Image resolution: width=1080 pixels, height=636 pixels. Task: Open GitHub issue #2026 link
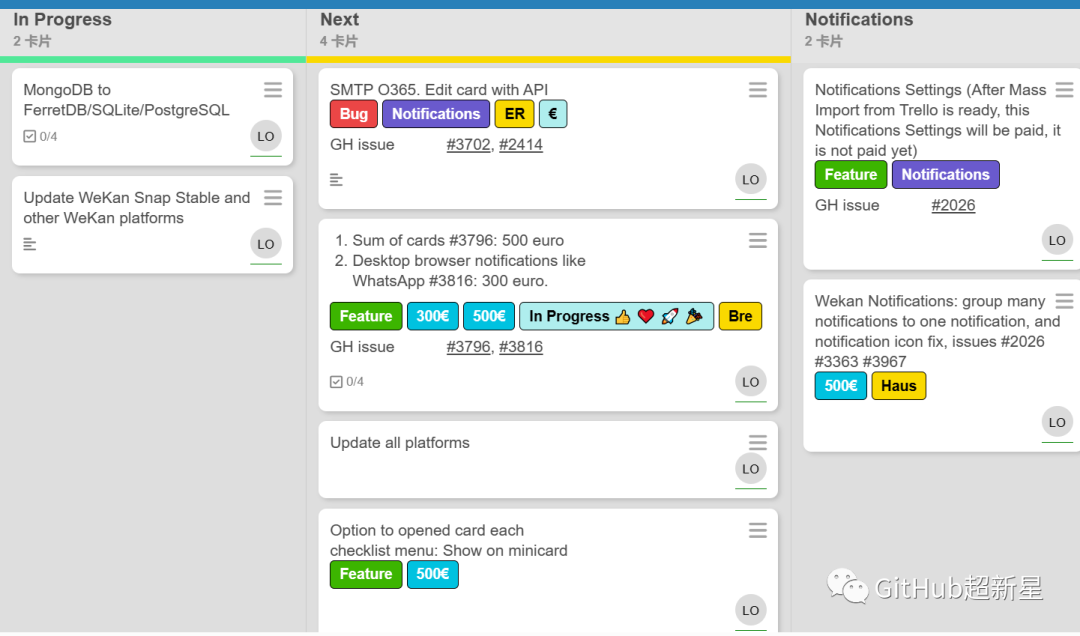click(953, 205)
